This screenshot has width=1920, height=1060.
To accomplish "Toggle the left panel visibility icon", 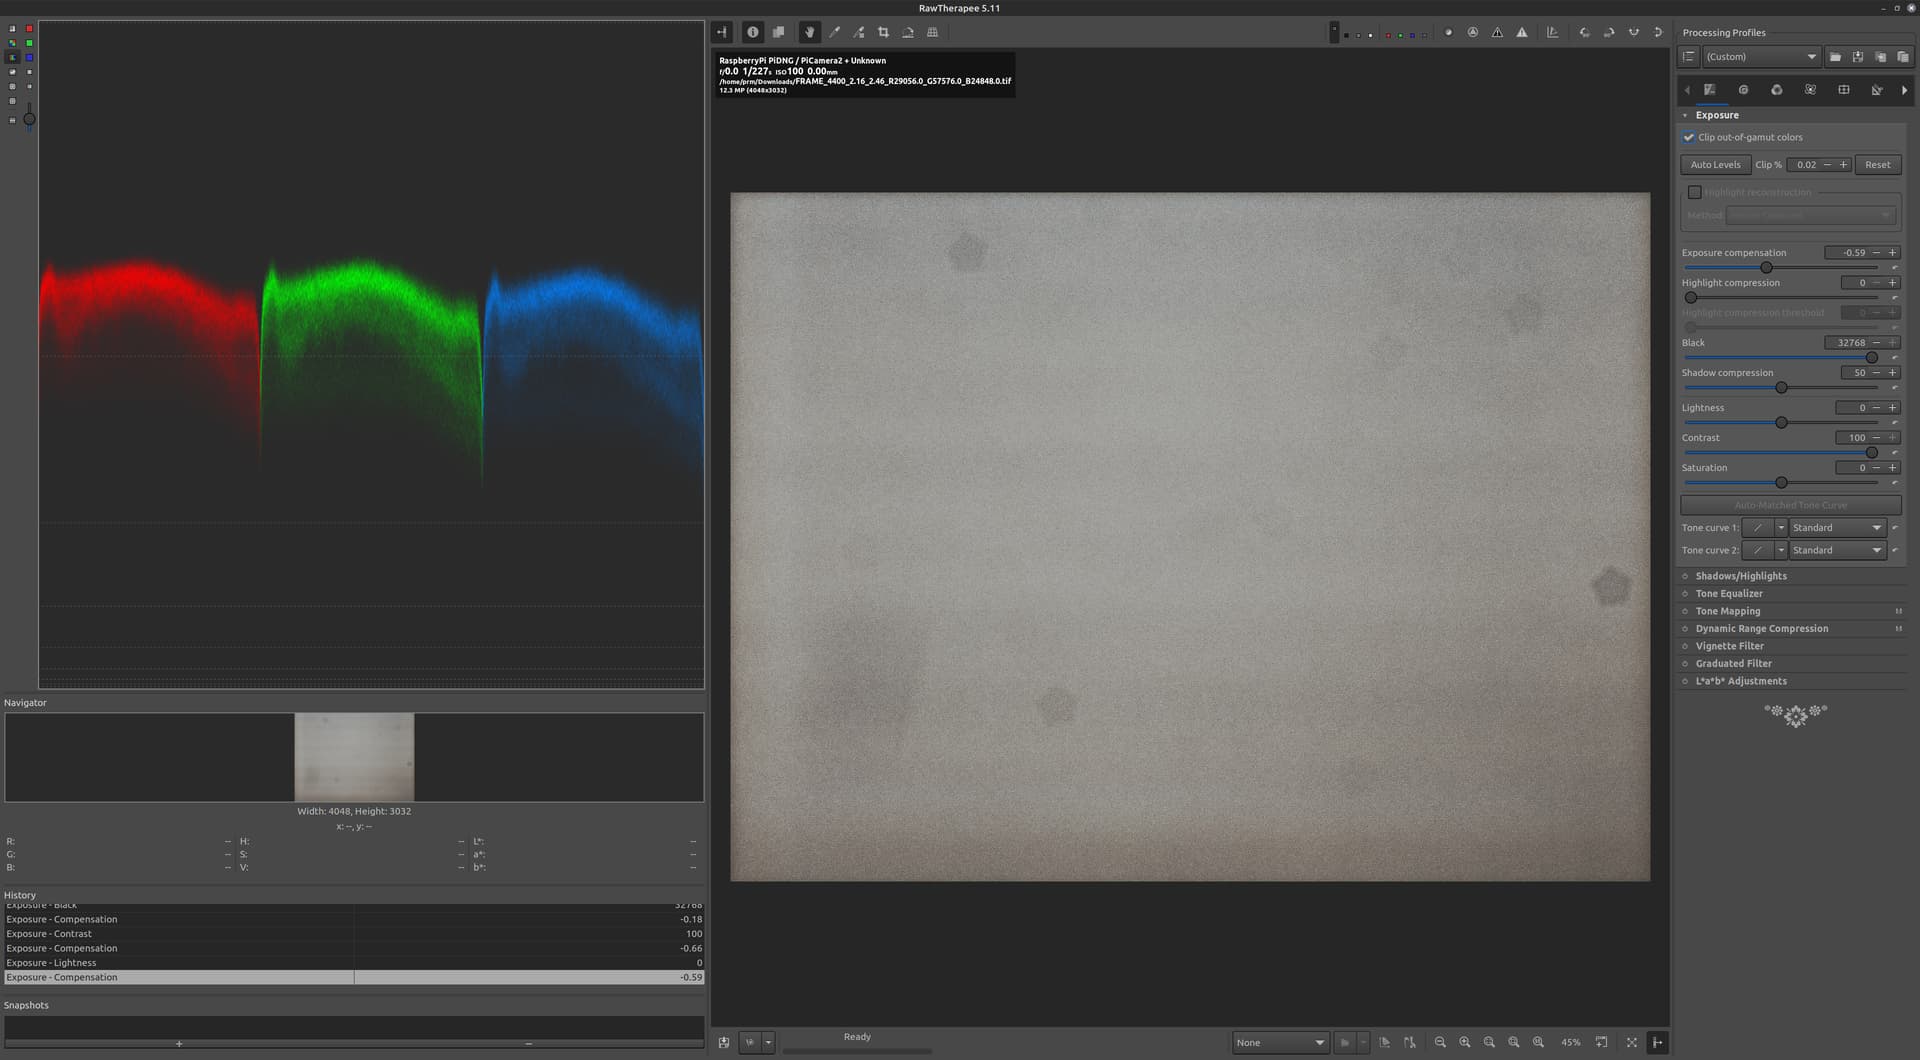I will [x=722, y=32].
